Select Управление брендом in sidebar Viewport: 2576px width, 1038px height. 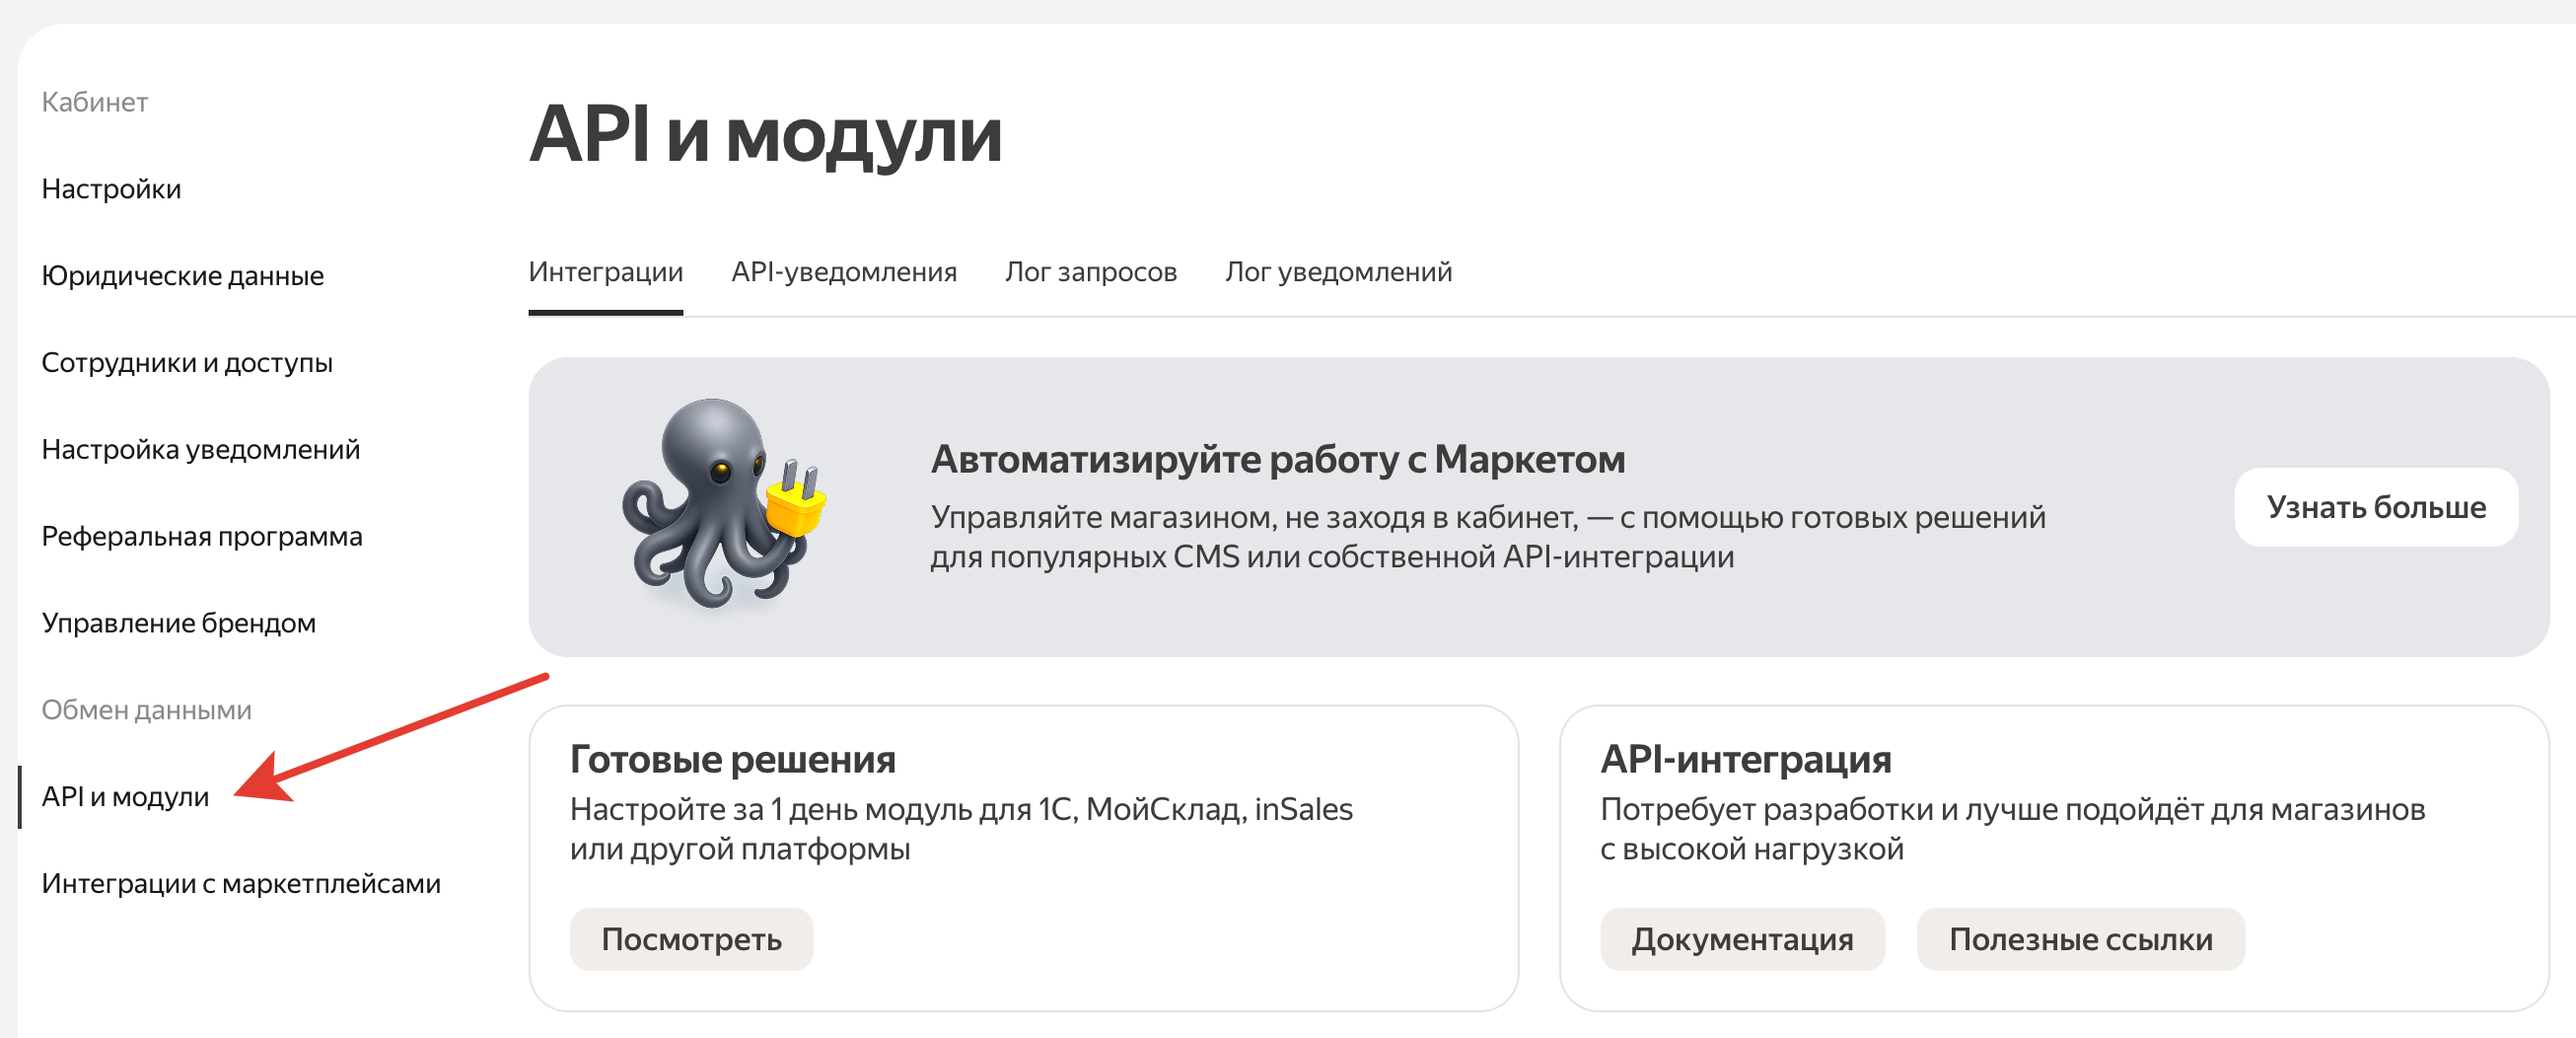coord(179,622)
